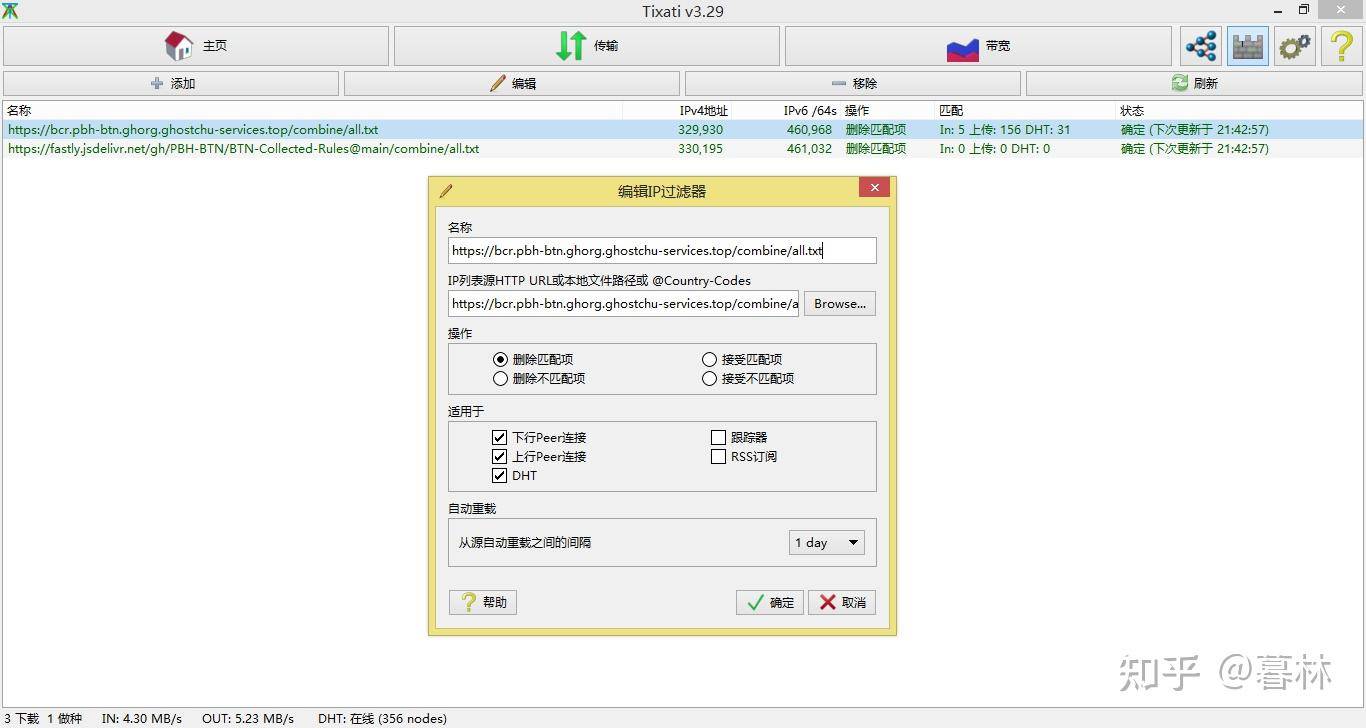This screenshot has width=1366, height=728.
Task: Click the IN: 4.30 MB/s status text
Action: (142, 718)
